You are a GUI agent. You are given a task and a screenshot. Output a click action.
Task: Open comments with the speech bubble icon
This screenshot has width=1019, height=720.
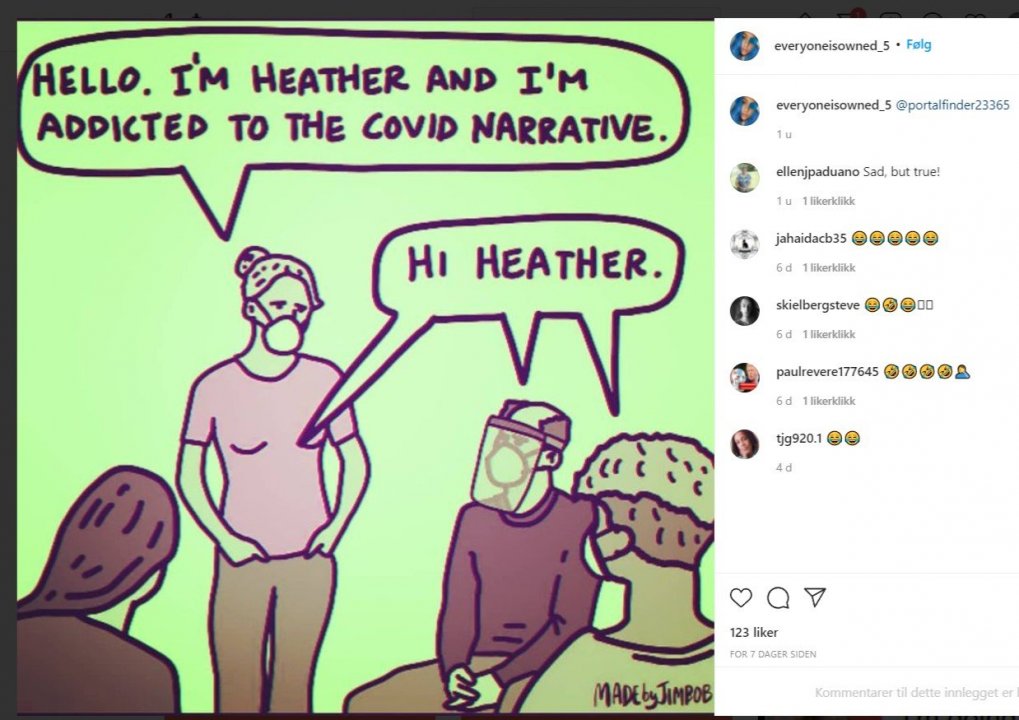(x=778, y=597)
